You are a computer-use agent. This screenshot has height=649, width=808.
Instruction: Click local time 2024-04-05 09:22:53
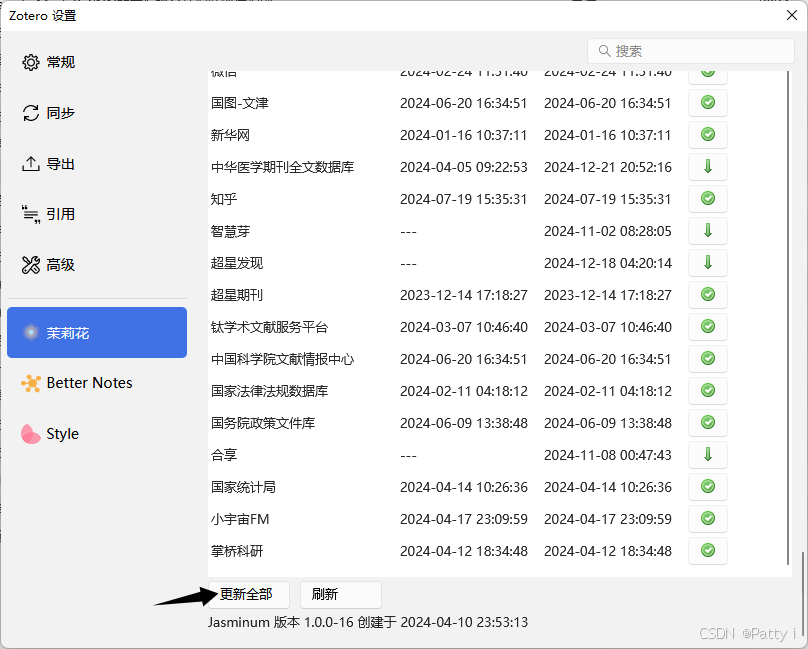[464, 167]
